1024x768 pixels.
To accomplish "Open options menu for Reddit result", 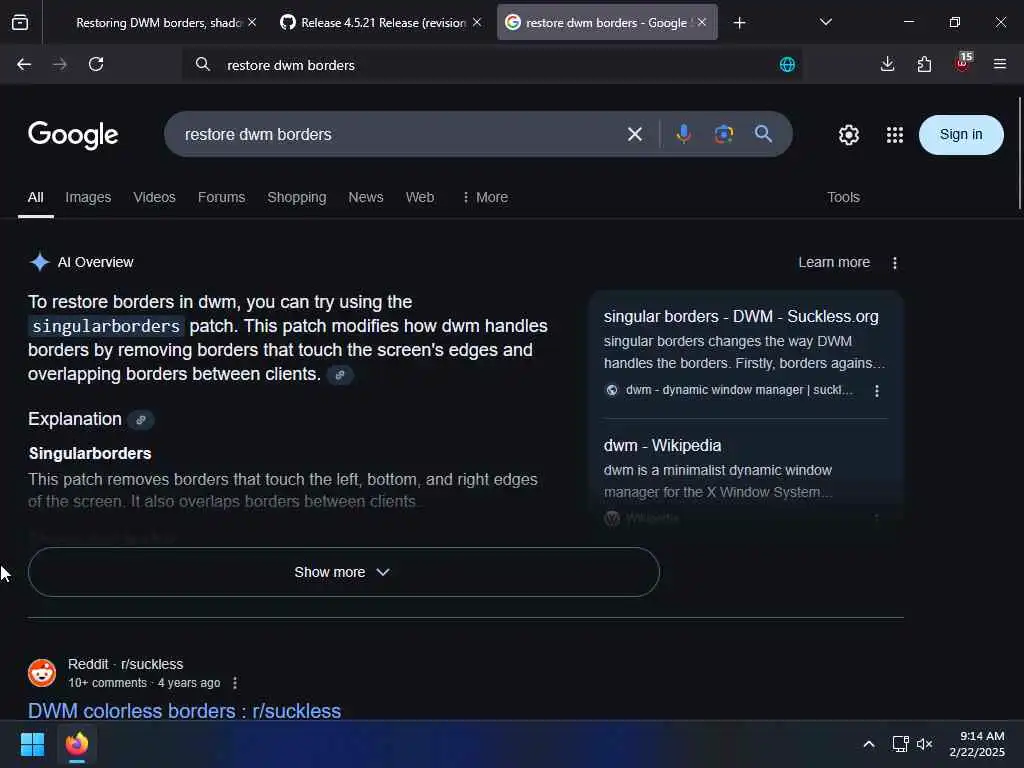I will pos(235,683).
